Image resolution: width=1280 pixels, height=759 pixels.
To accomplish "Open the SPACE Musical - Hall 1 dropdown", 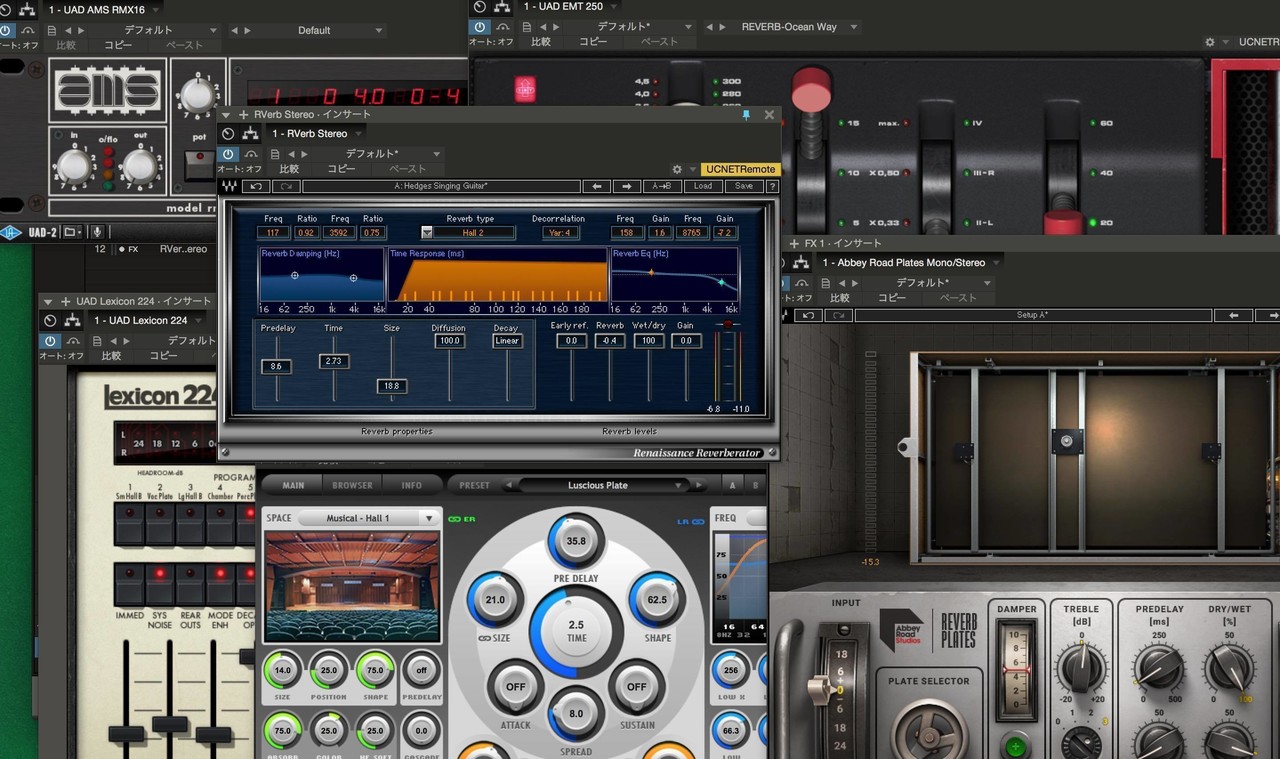I will [x=369, y=518].
